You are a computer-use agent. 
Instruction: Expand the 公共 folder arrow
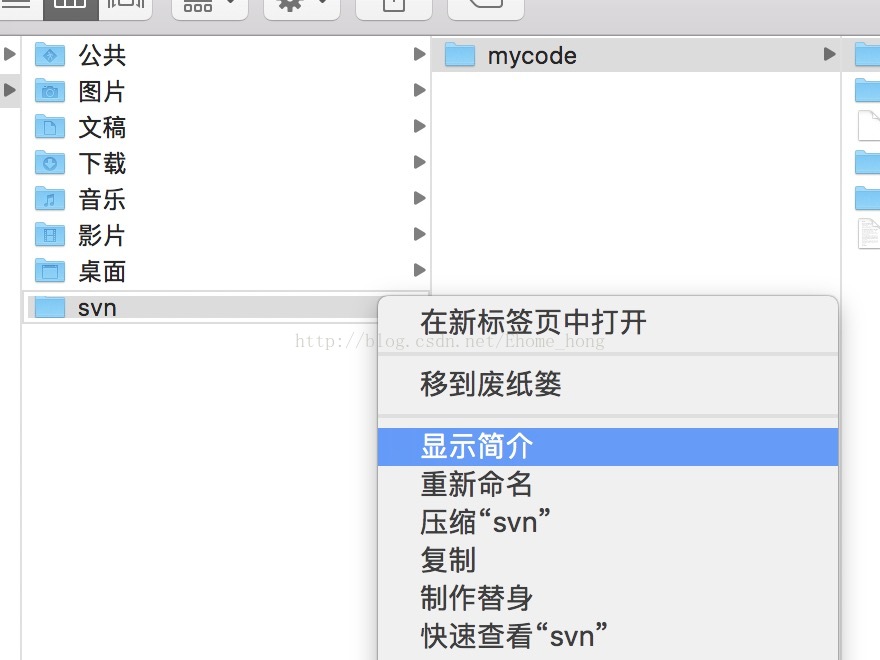tap(419, 54)
